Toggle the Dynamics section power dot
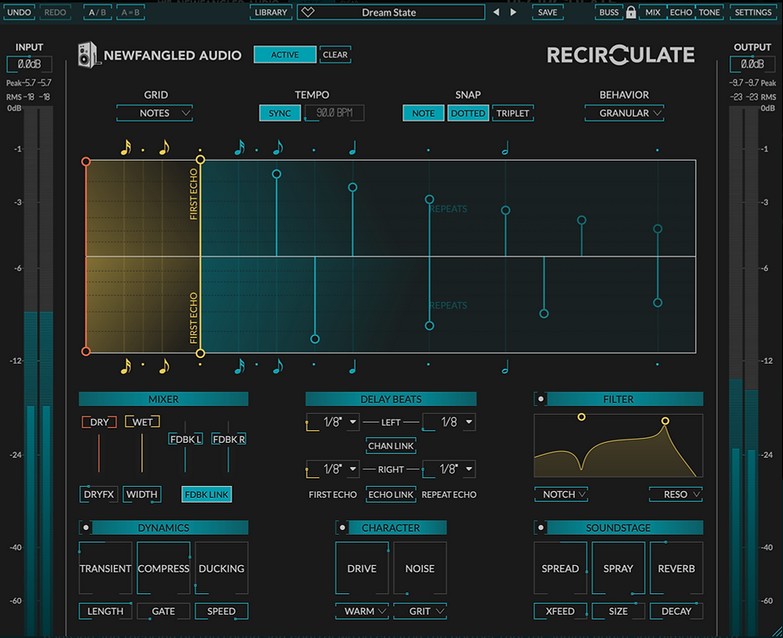 pos(86,528)
